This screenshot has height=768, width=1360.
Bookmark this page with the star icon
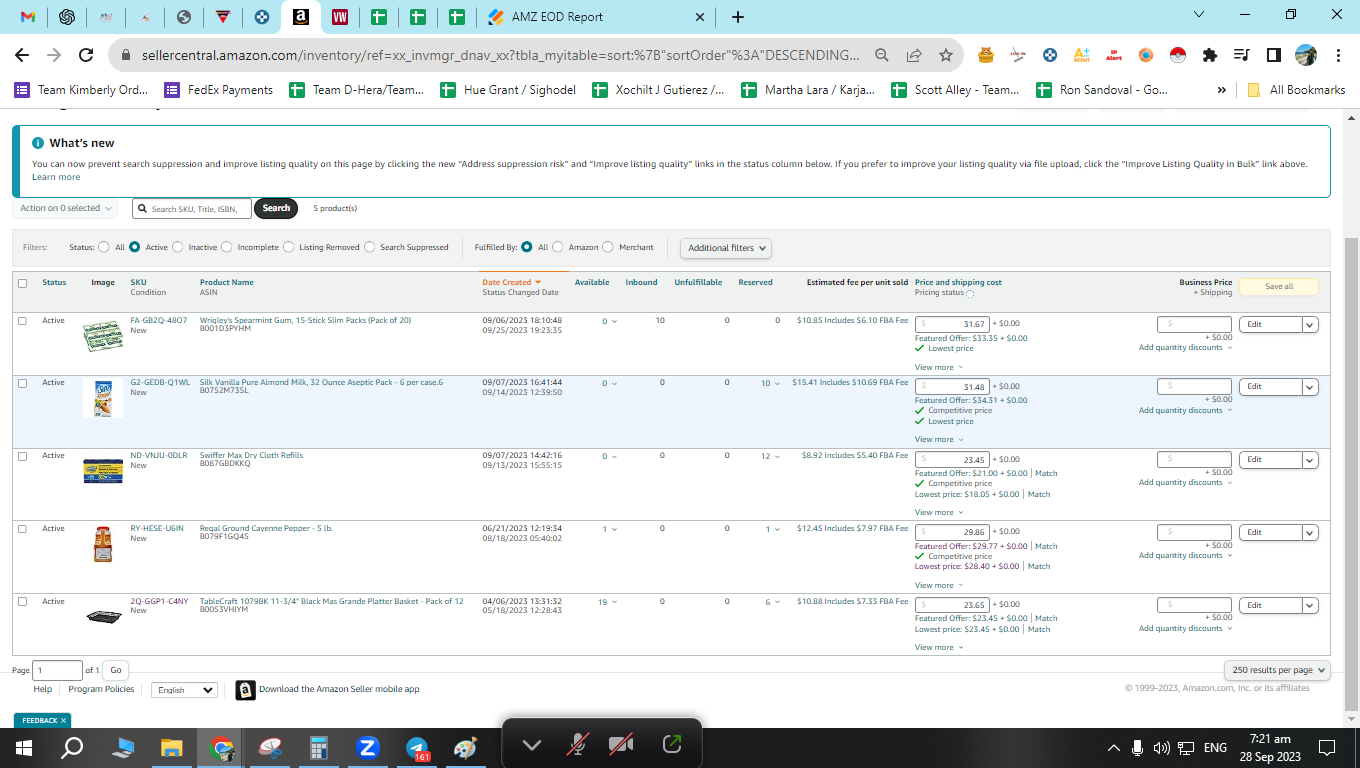(x=946, y=56)
